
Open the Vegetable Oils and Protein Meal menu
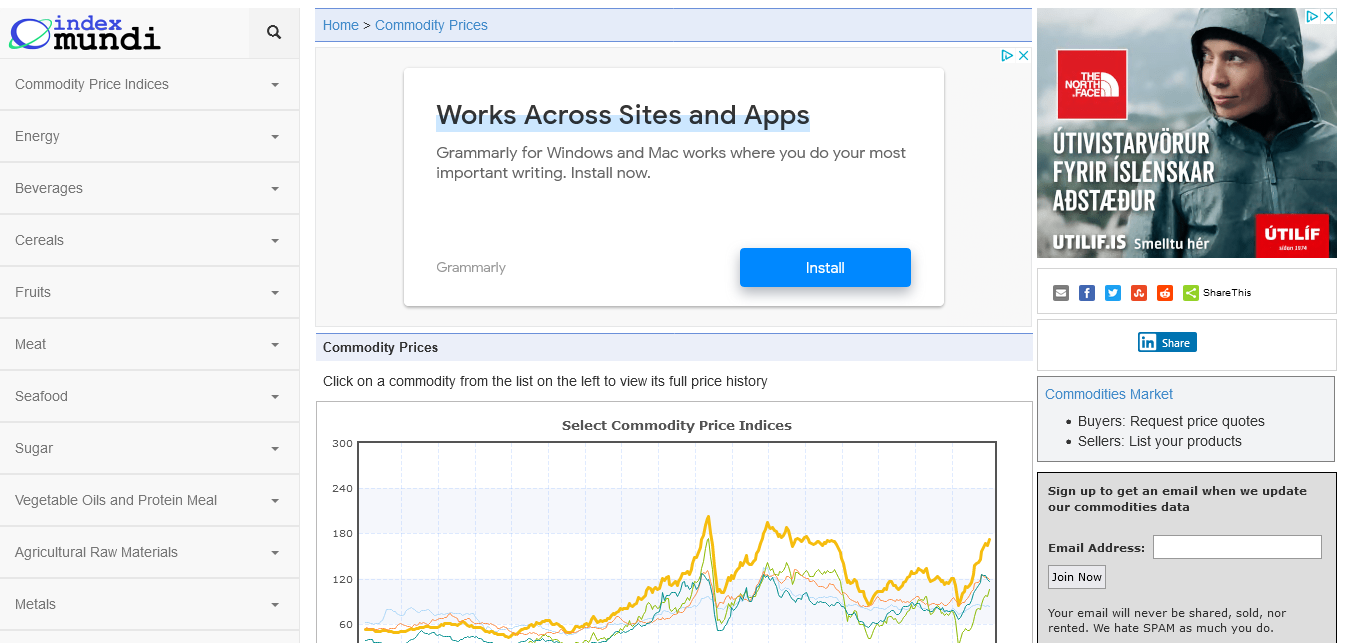pos(149,500)
